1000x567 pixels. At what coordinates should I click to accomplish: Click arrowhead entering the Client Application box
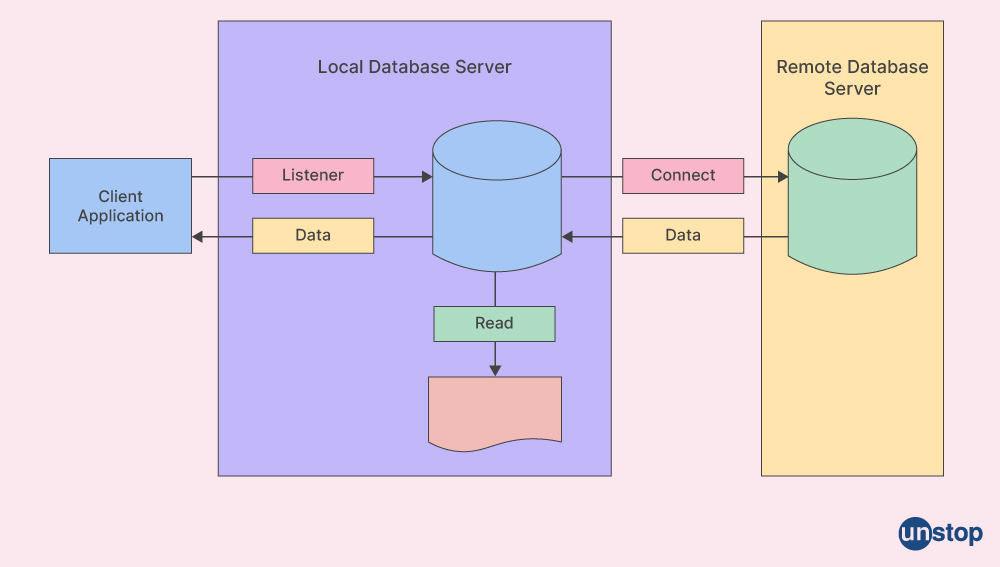(x=198, y=237)
